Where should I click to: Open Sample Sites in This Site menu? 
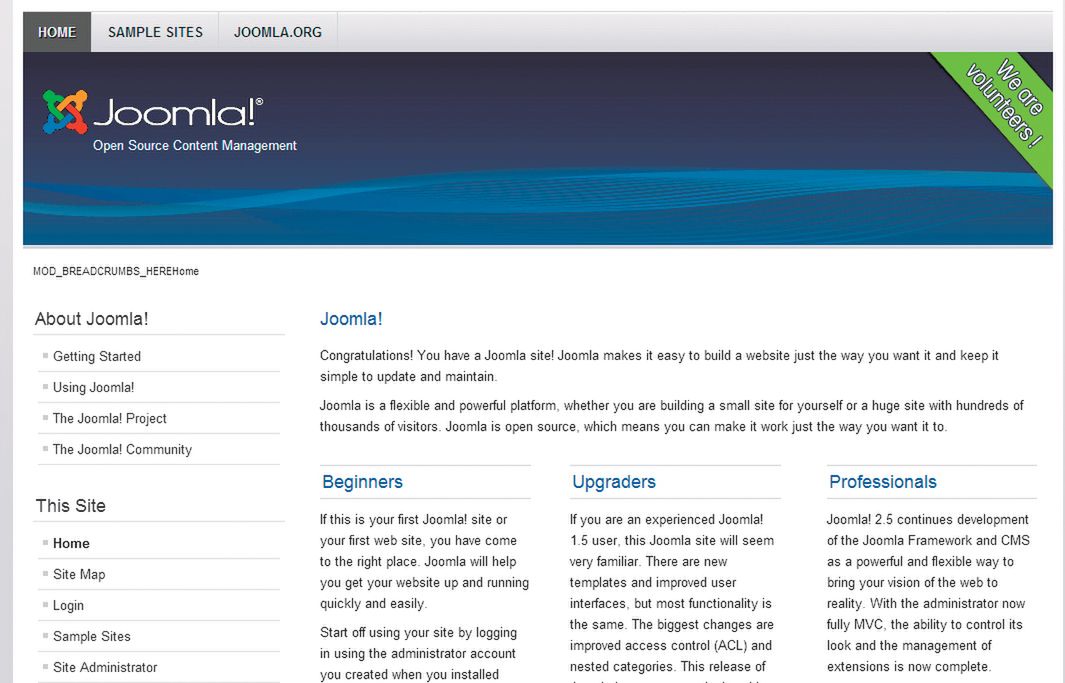91,636
